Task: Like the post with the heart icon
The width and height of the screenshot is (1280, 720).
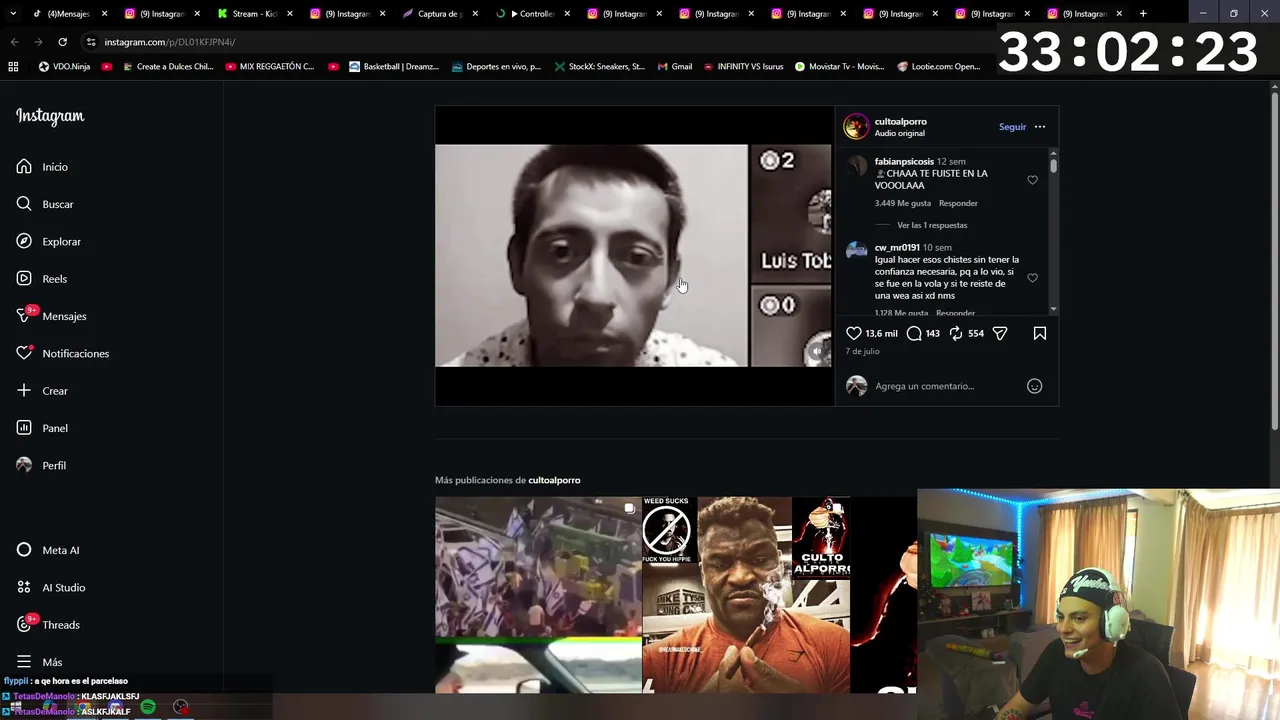Action: (x=854, y=333)
